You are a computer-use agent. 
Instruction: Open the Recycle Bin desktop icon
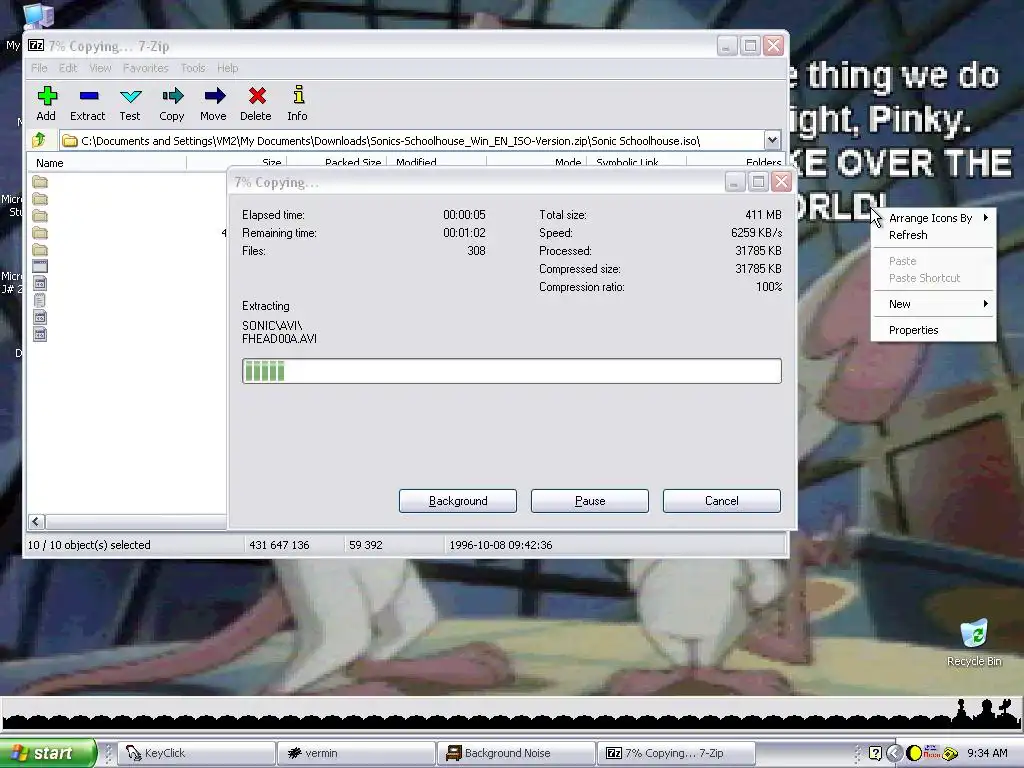click(974, 643)
